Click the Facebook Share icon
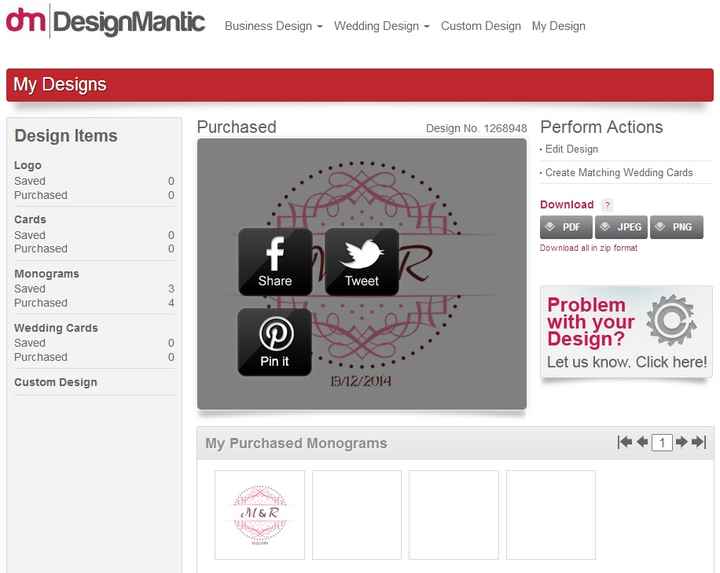The height and width of the screenshot is (573, 720). (275, 262)
